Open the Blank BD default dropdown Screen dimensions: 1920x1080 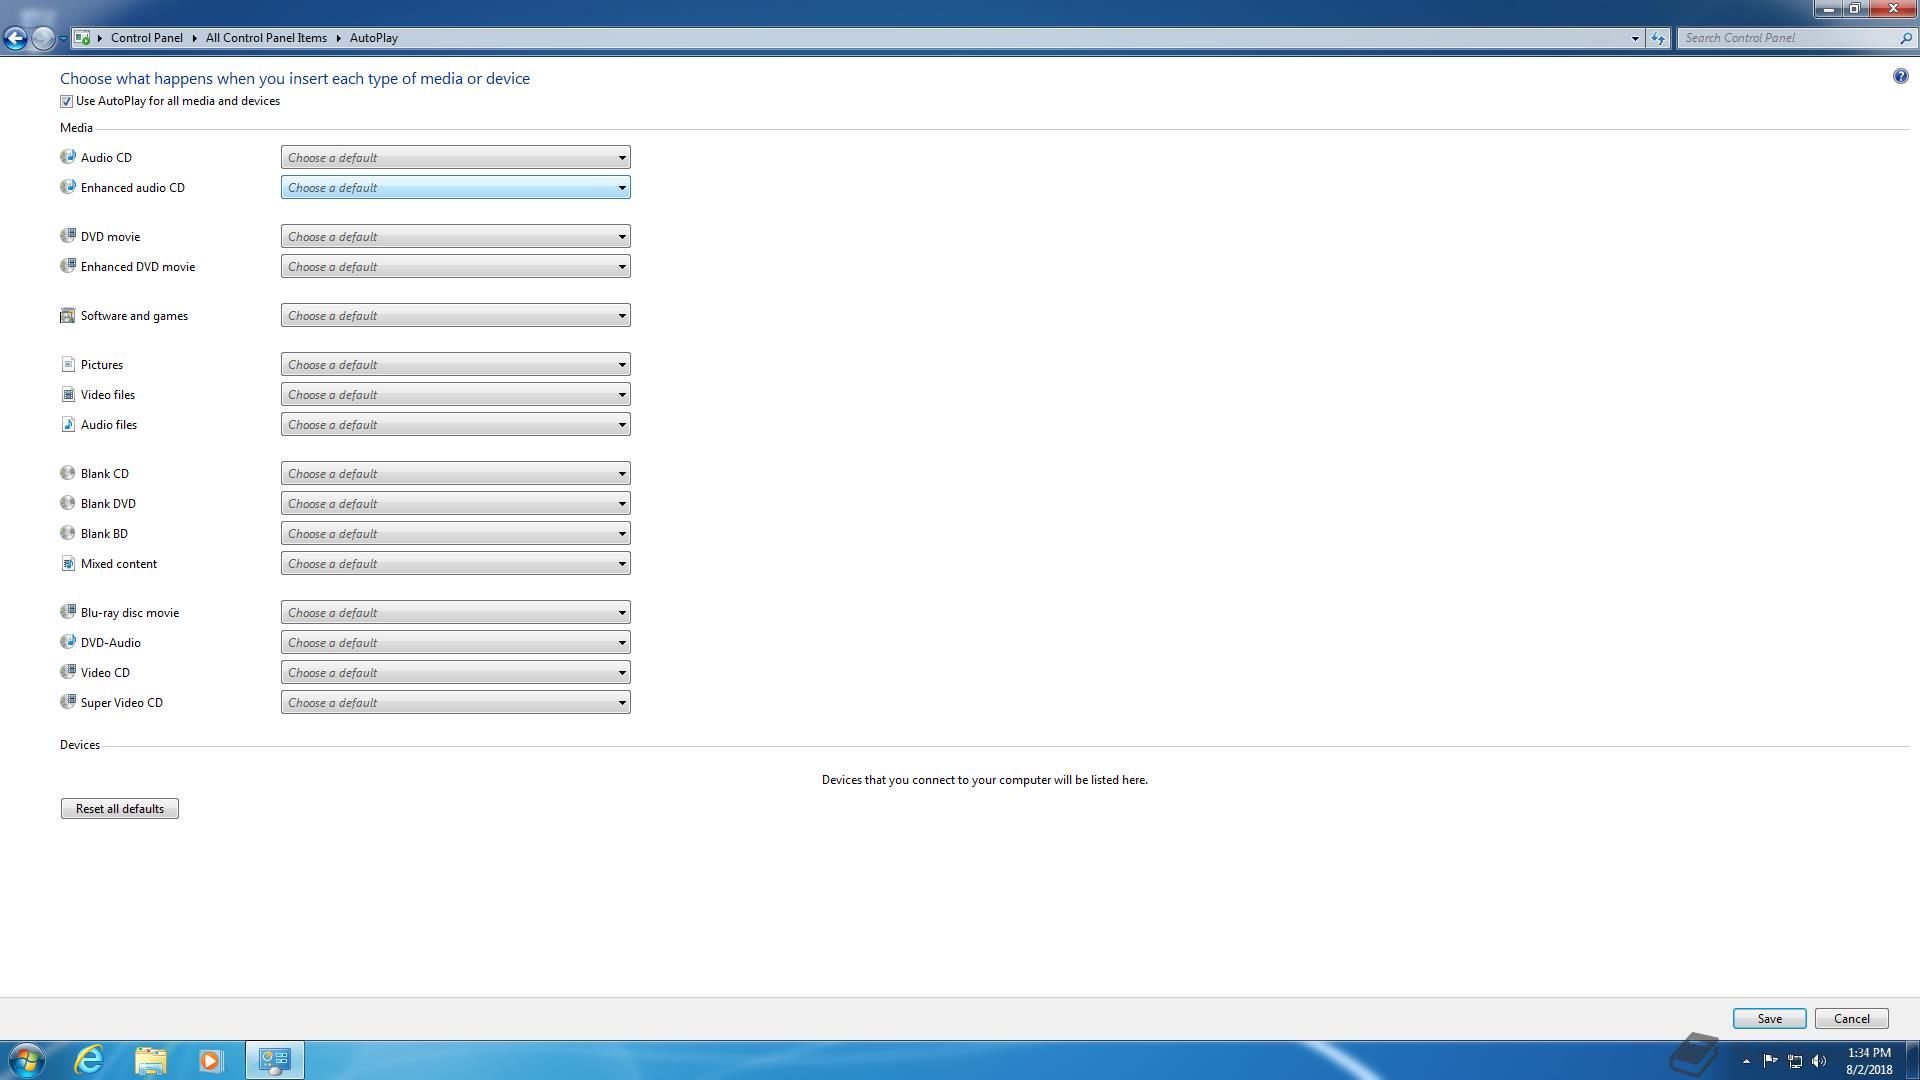pyautogui.click(x=456, y=533)
